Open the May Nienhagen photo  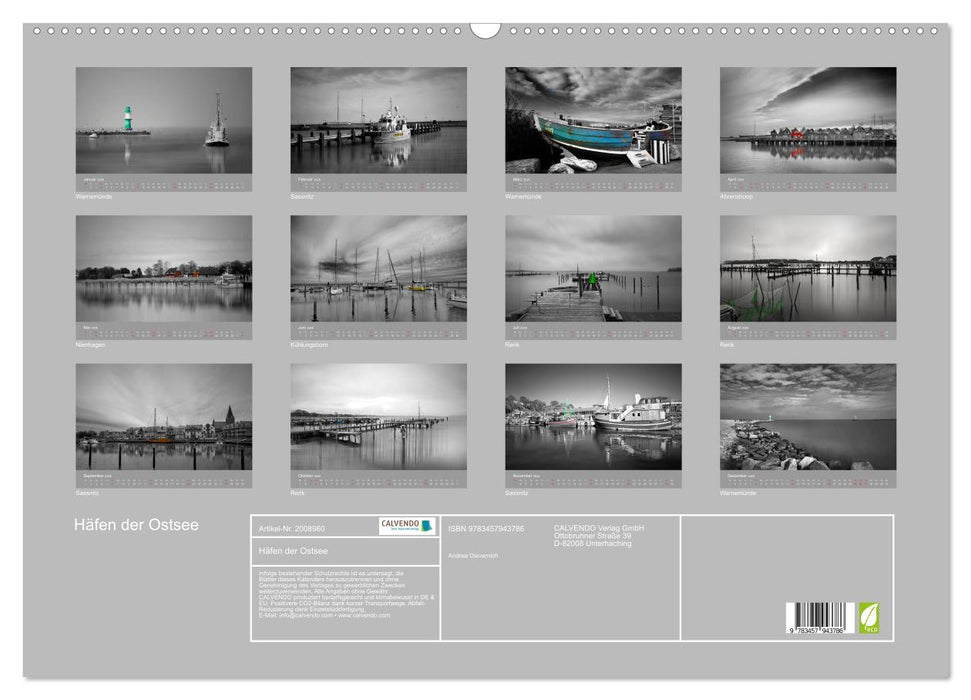(x=164, y=269)
